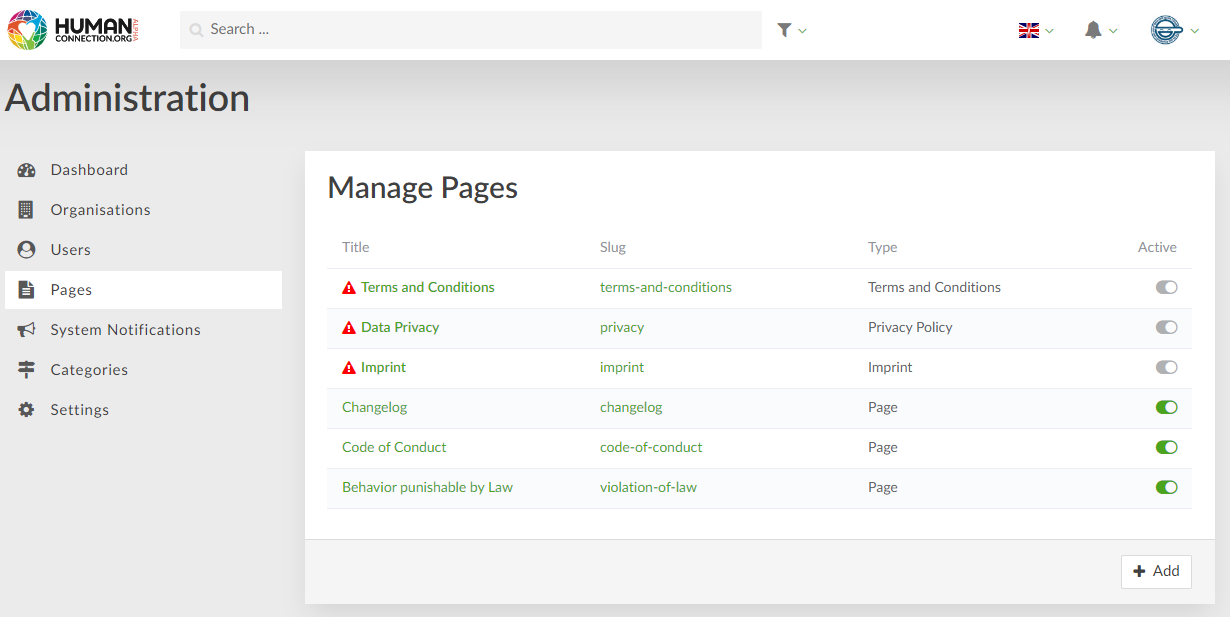This screenshot has height=617, width=1230.
Task: Expand the user menu chevron
Action: tap(1194, 31)
